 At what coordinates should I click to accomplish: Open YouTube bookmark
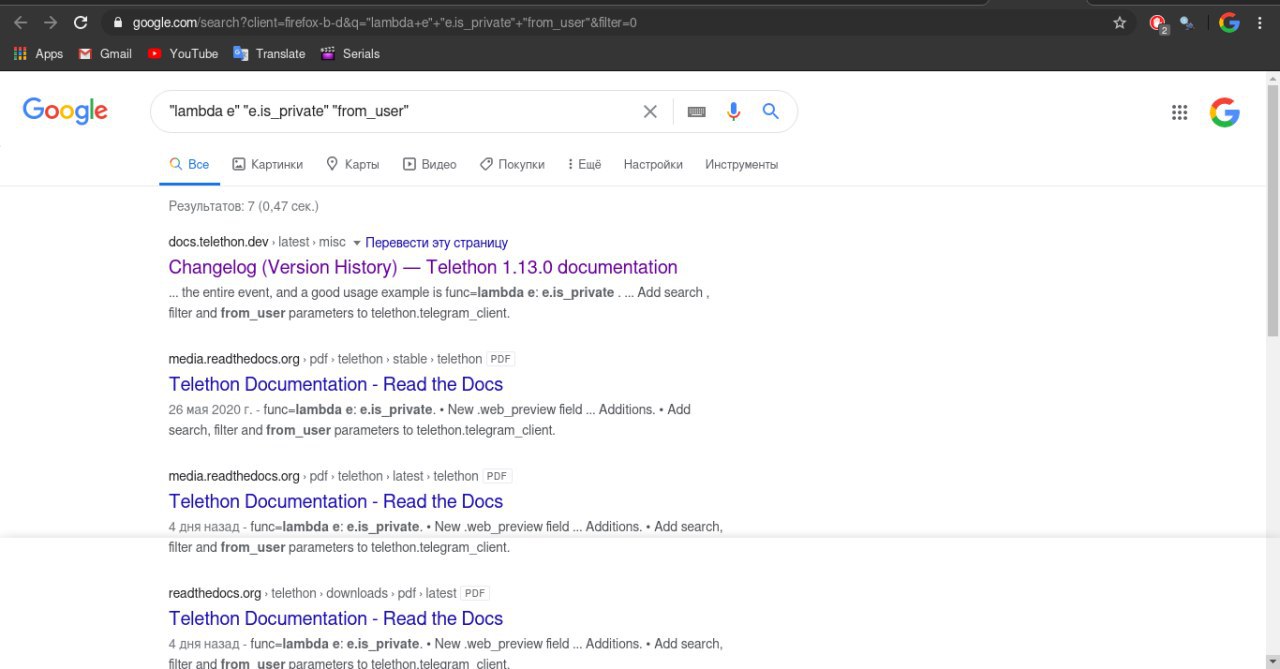coord(182,54)
